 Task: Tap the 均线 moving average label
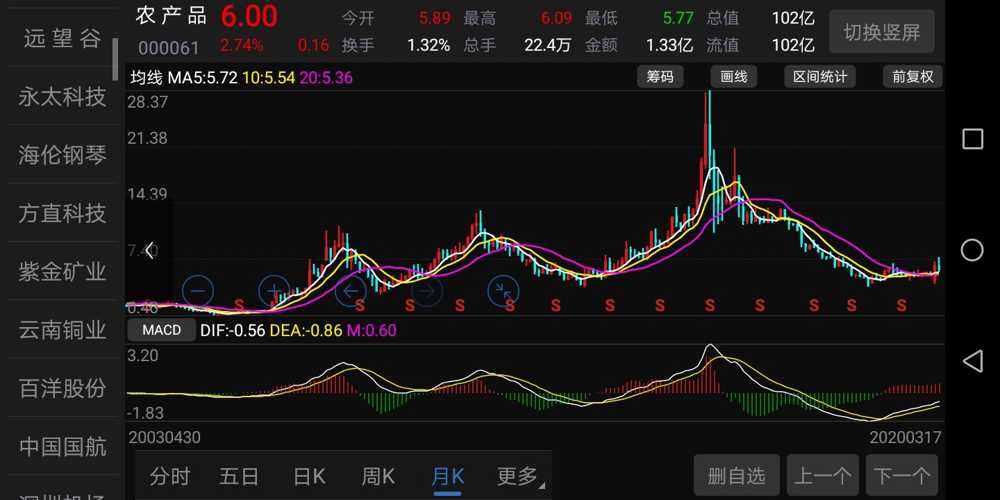click(147, 78)
